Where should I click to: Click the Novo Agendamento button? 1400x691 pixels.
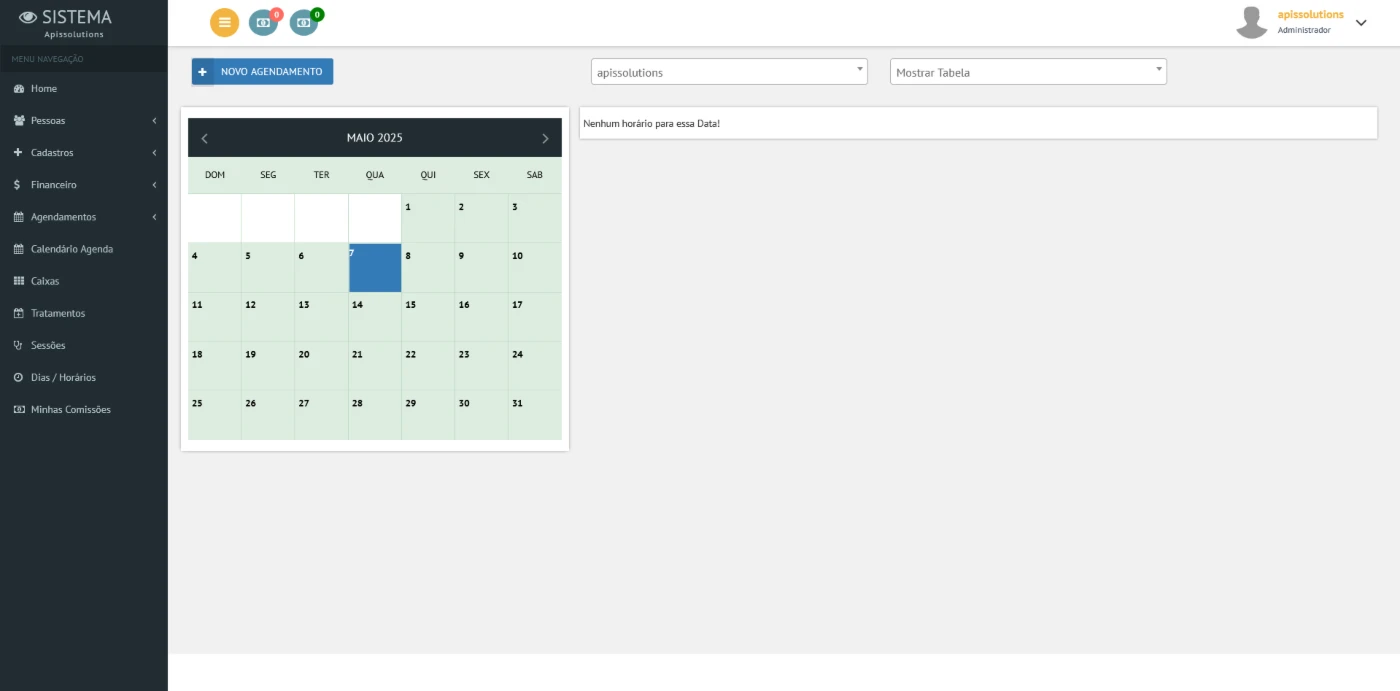pos(262,72)
